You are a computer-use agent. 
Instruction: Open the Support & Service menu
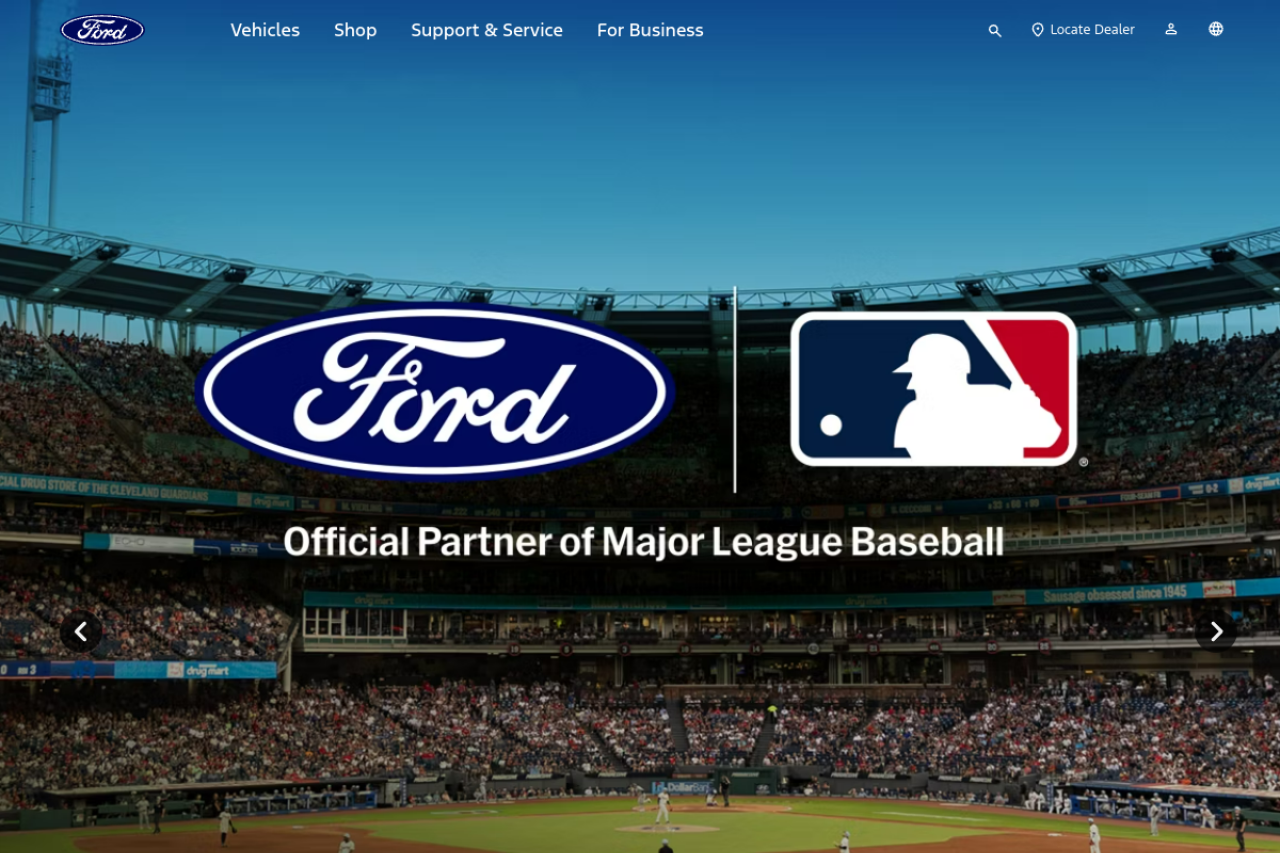[487, 30]
